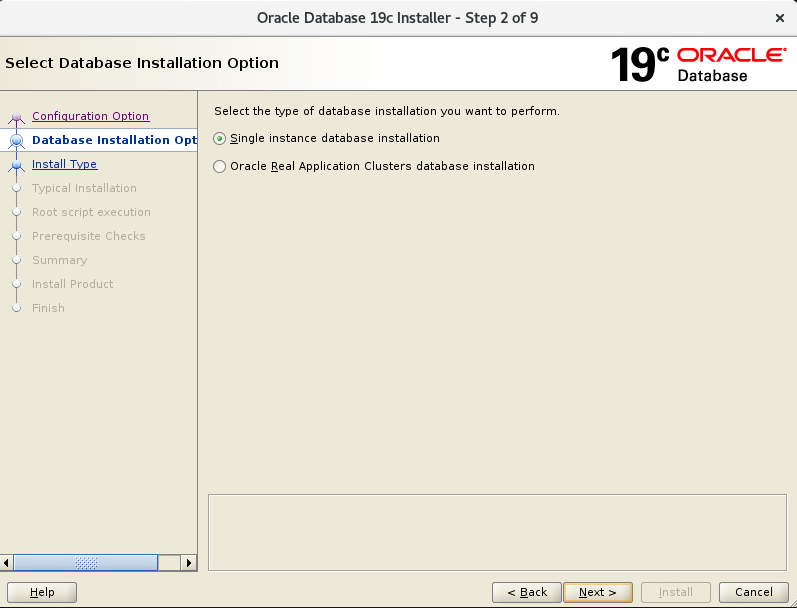Go back with the Back button
This screenshot has height=608, width=797.
tap(527, 592)
